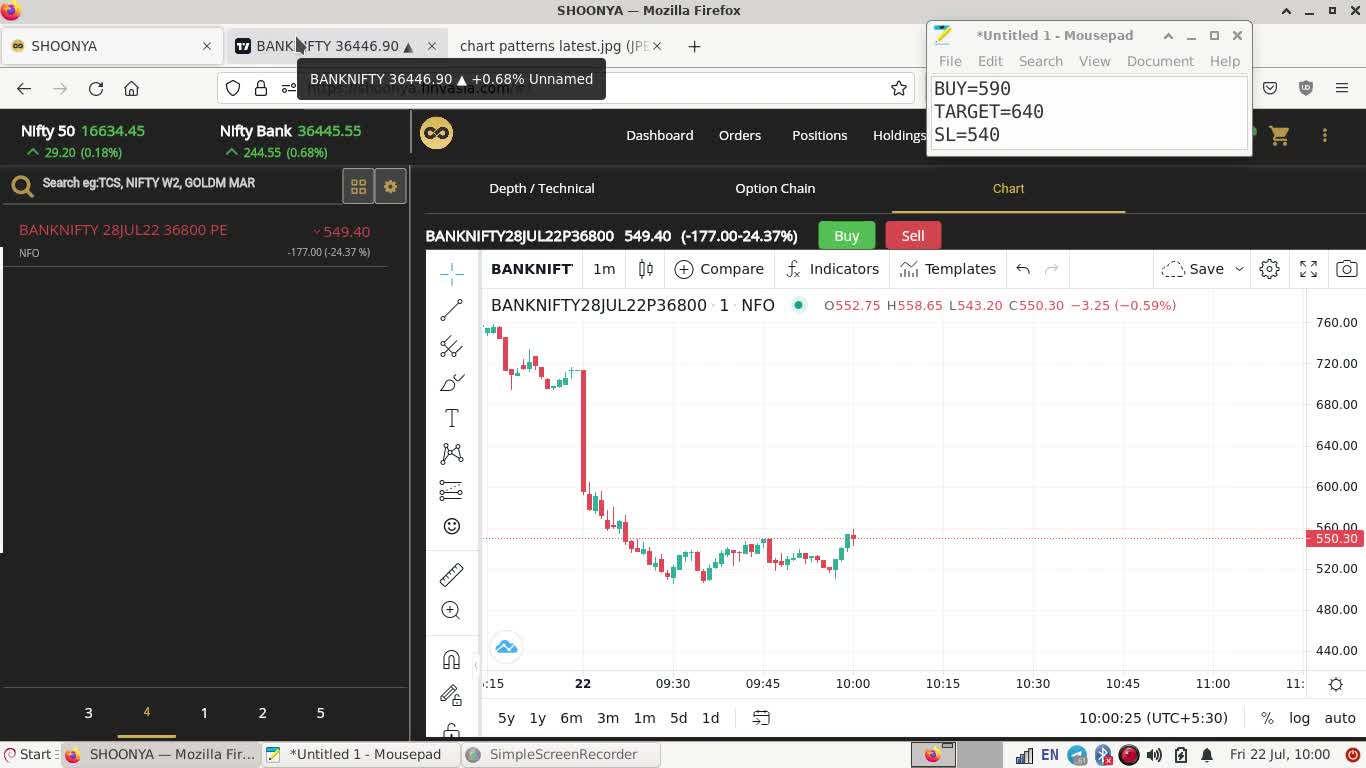Open chart settings gear
The height and width of the screenshot is (768, 1366).
[x=1269, y=269]
